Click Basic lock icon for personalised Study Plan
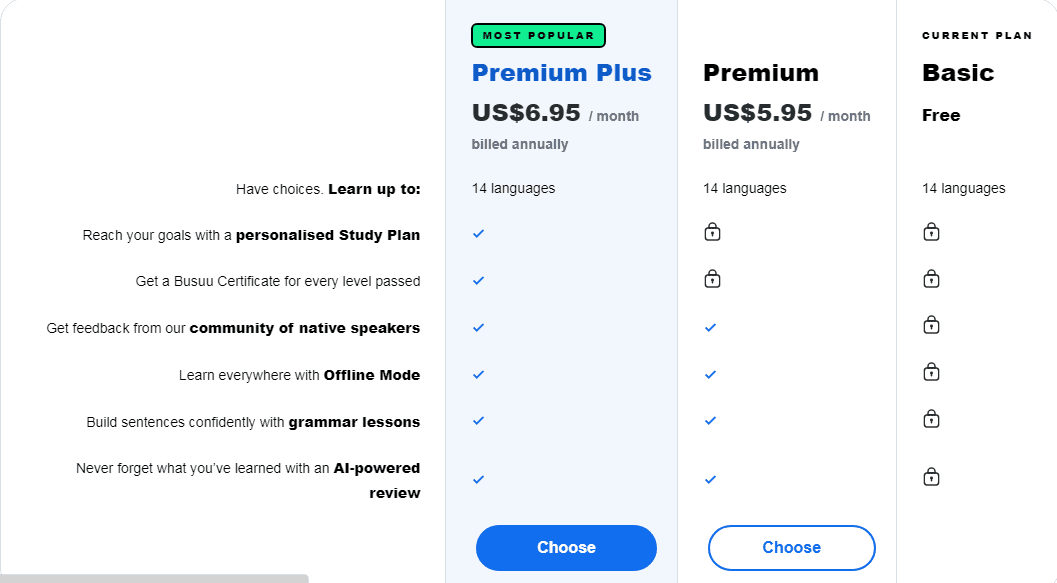The height and width of the screenshot is (583, 1057). [931, 232]
